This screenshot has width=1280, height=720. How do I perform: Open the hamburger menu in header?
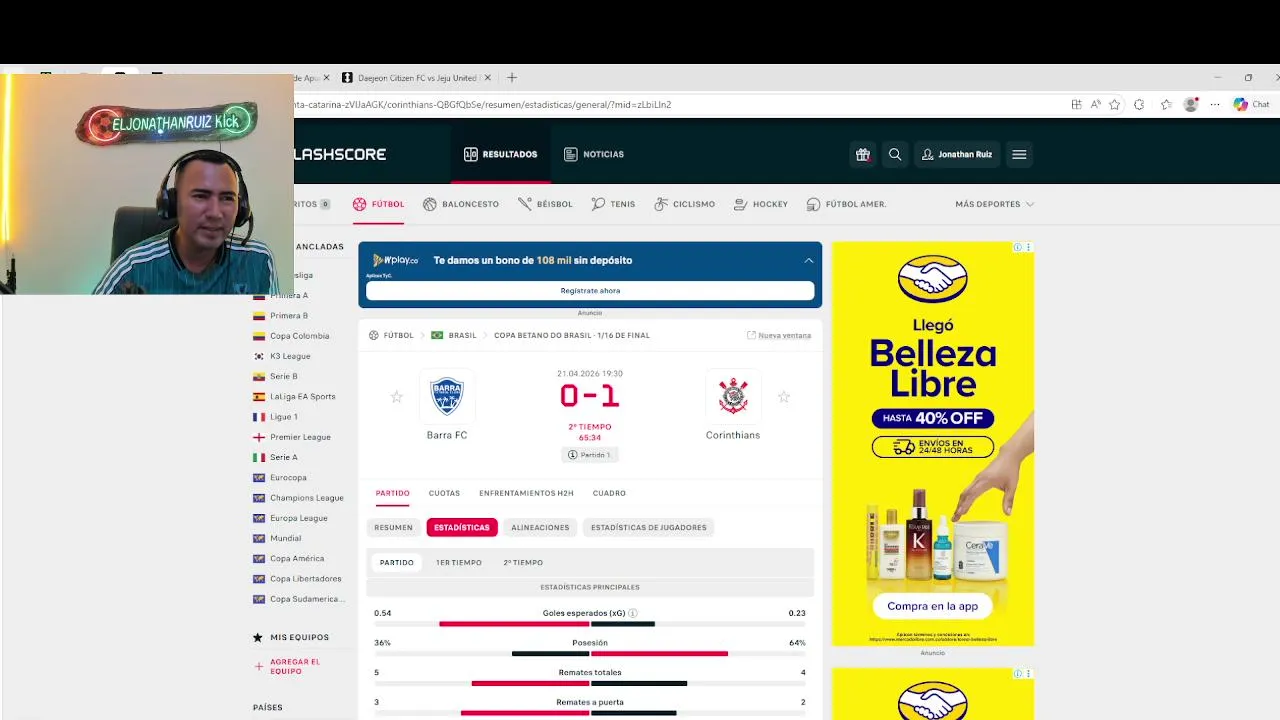click(x=1019, y=154)
